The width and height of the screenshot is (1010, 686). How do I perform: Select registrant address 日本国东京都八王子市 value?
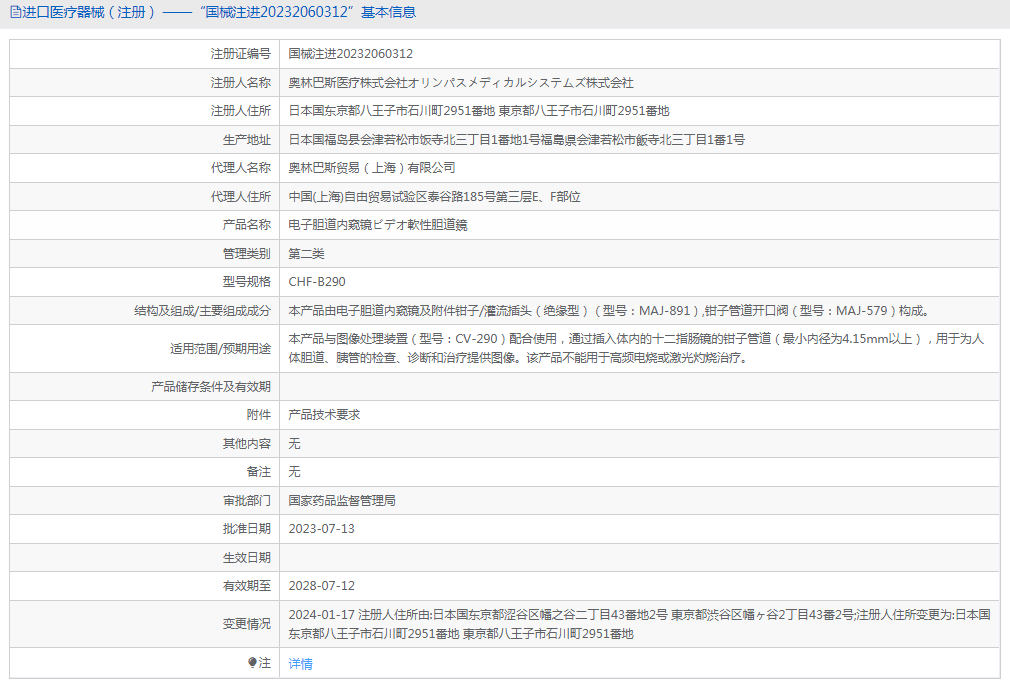479,111
